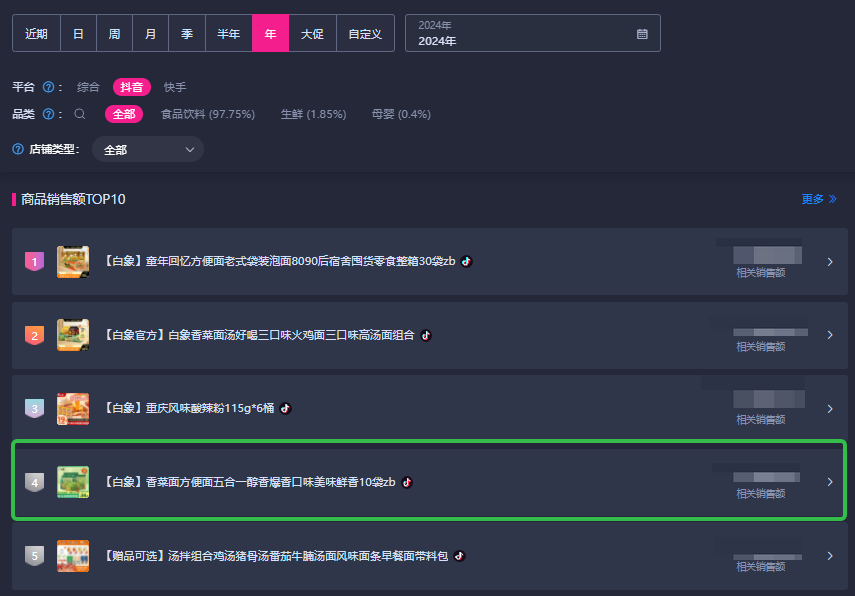This screenshot has width=855, height=596.
Task: Open the 自定义 custom range tab
Action: pos(365,34)
